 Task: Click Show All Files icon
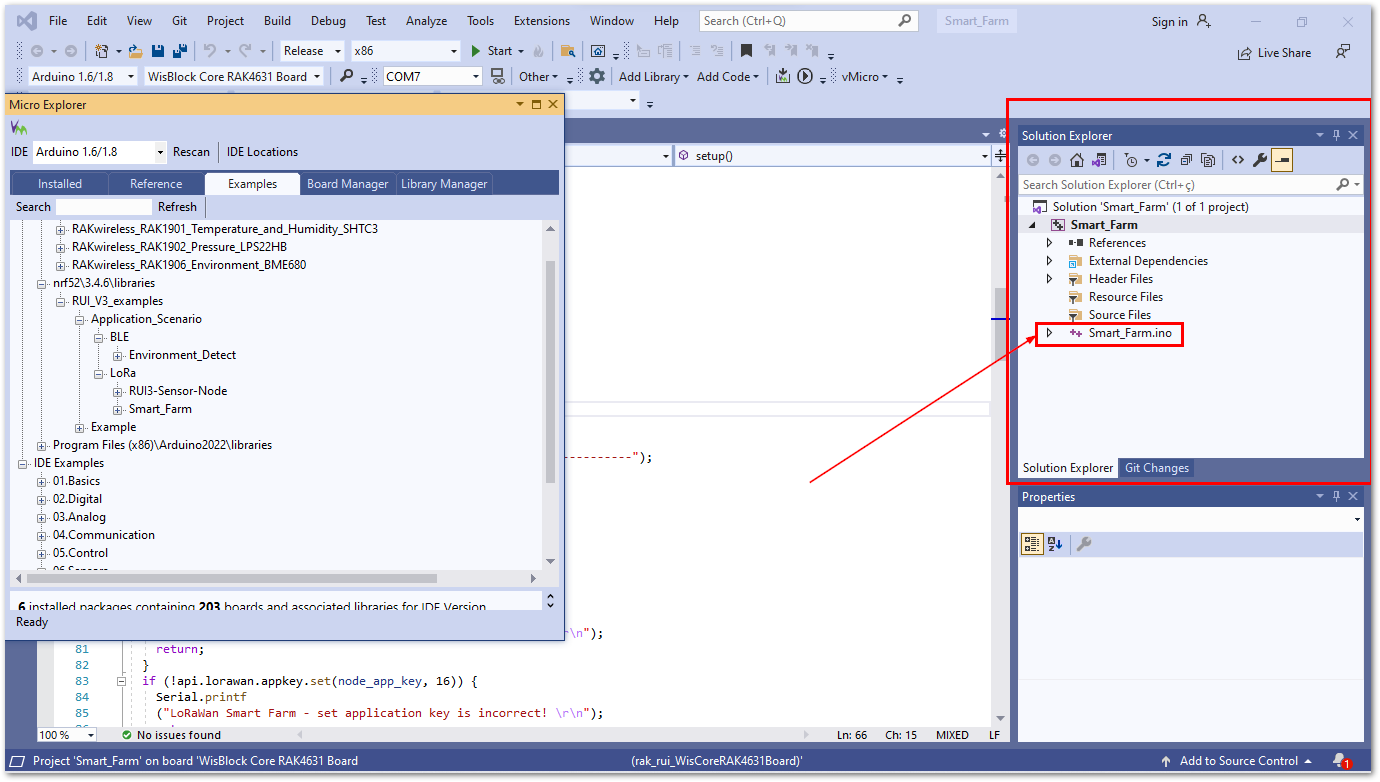point(1208,160)
